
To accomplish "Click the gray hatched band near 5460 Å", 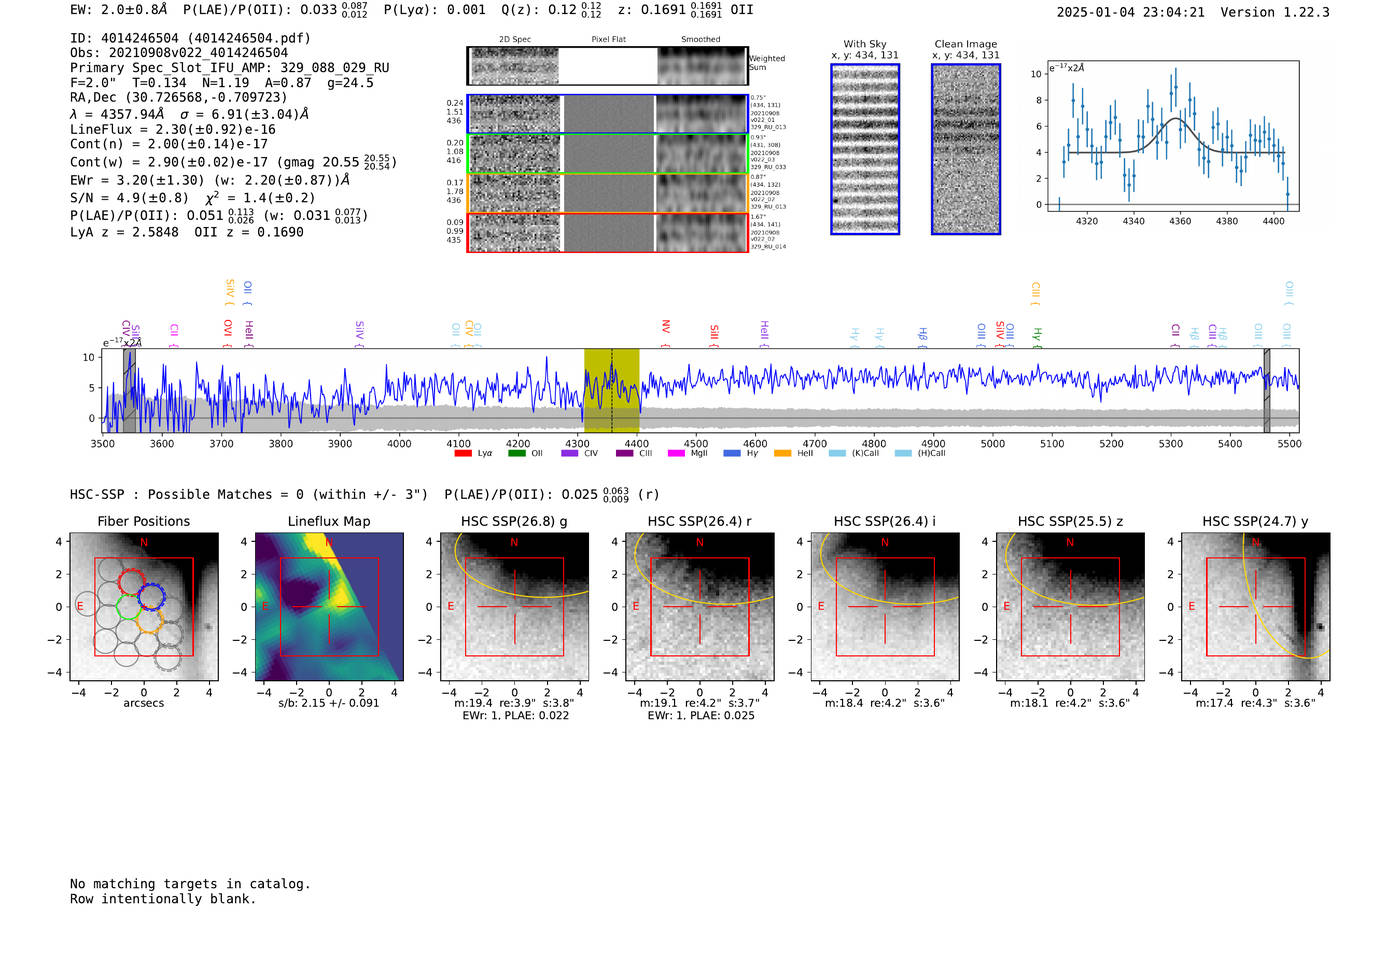I will pyautogui.click(x=1266, y=391).
